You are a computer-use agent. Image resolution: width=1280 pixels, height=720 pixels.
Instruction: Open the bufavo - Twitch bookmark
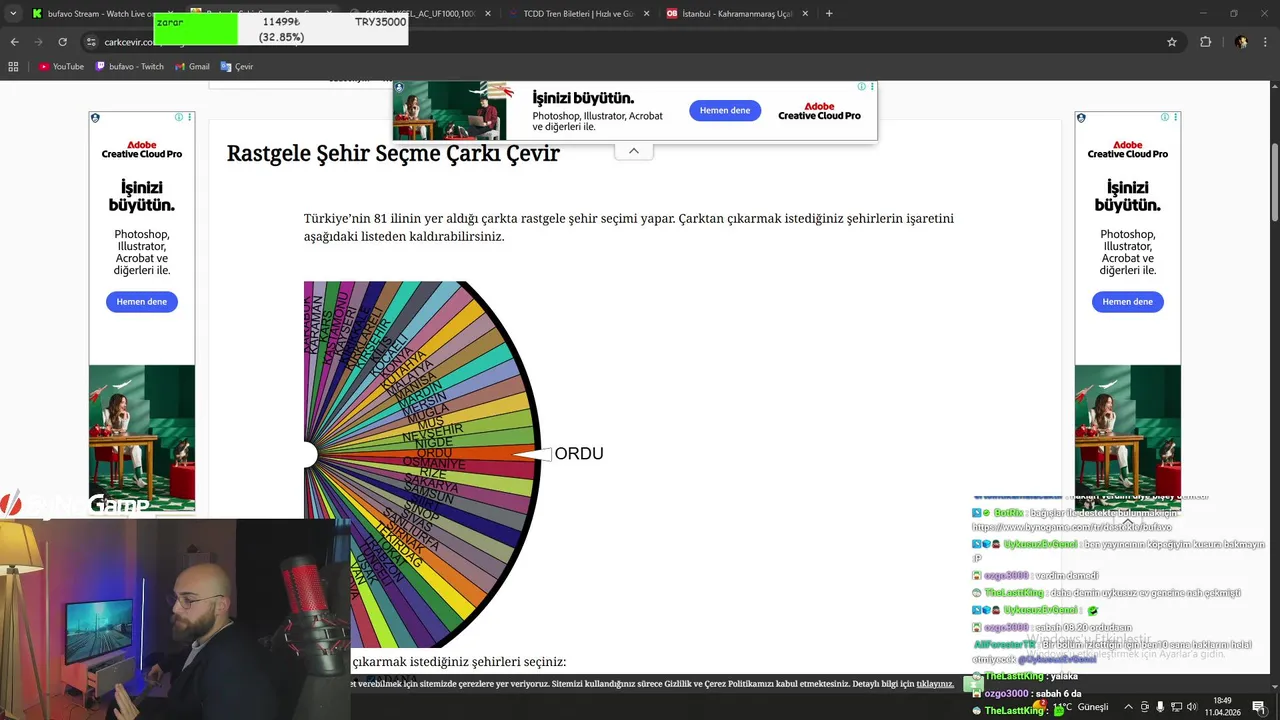coord(129,67)
